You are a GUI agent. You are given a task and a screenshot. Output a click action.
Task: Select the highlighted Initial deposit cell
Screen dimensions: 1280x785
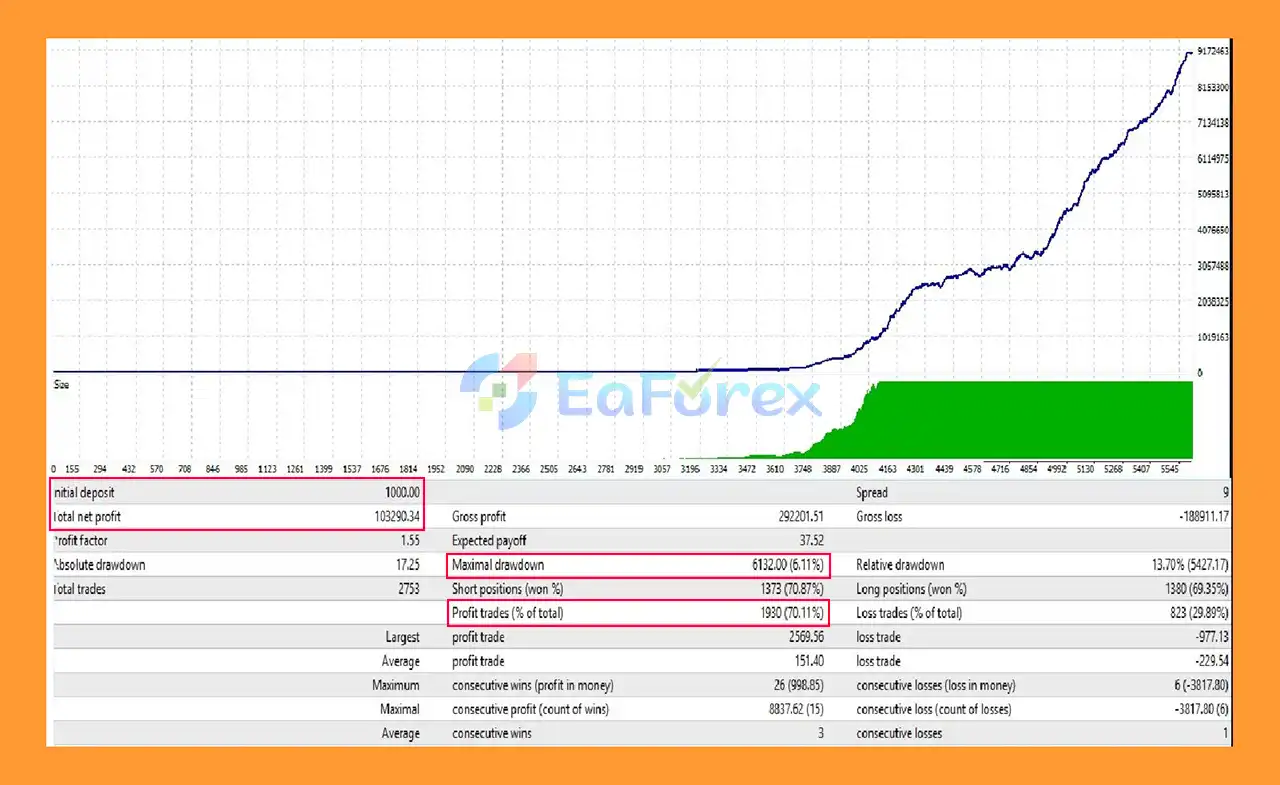[x=240, y=492]
